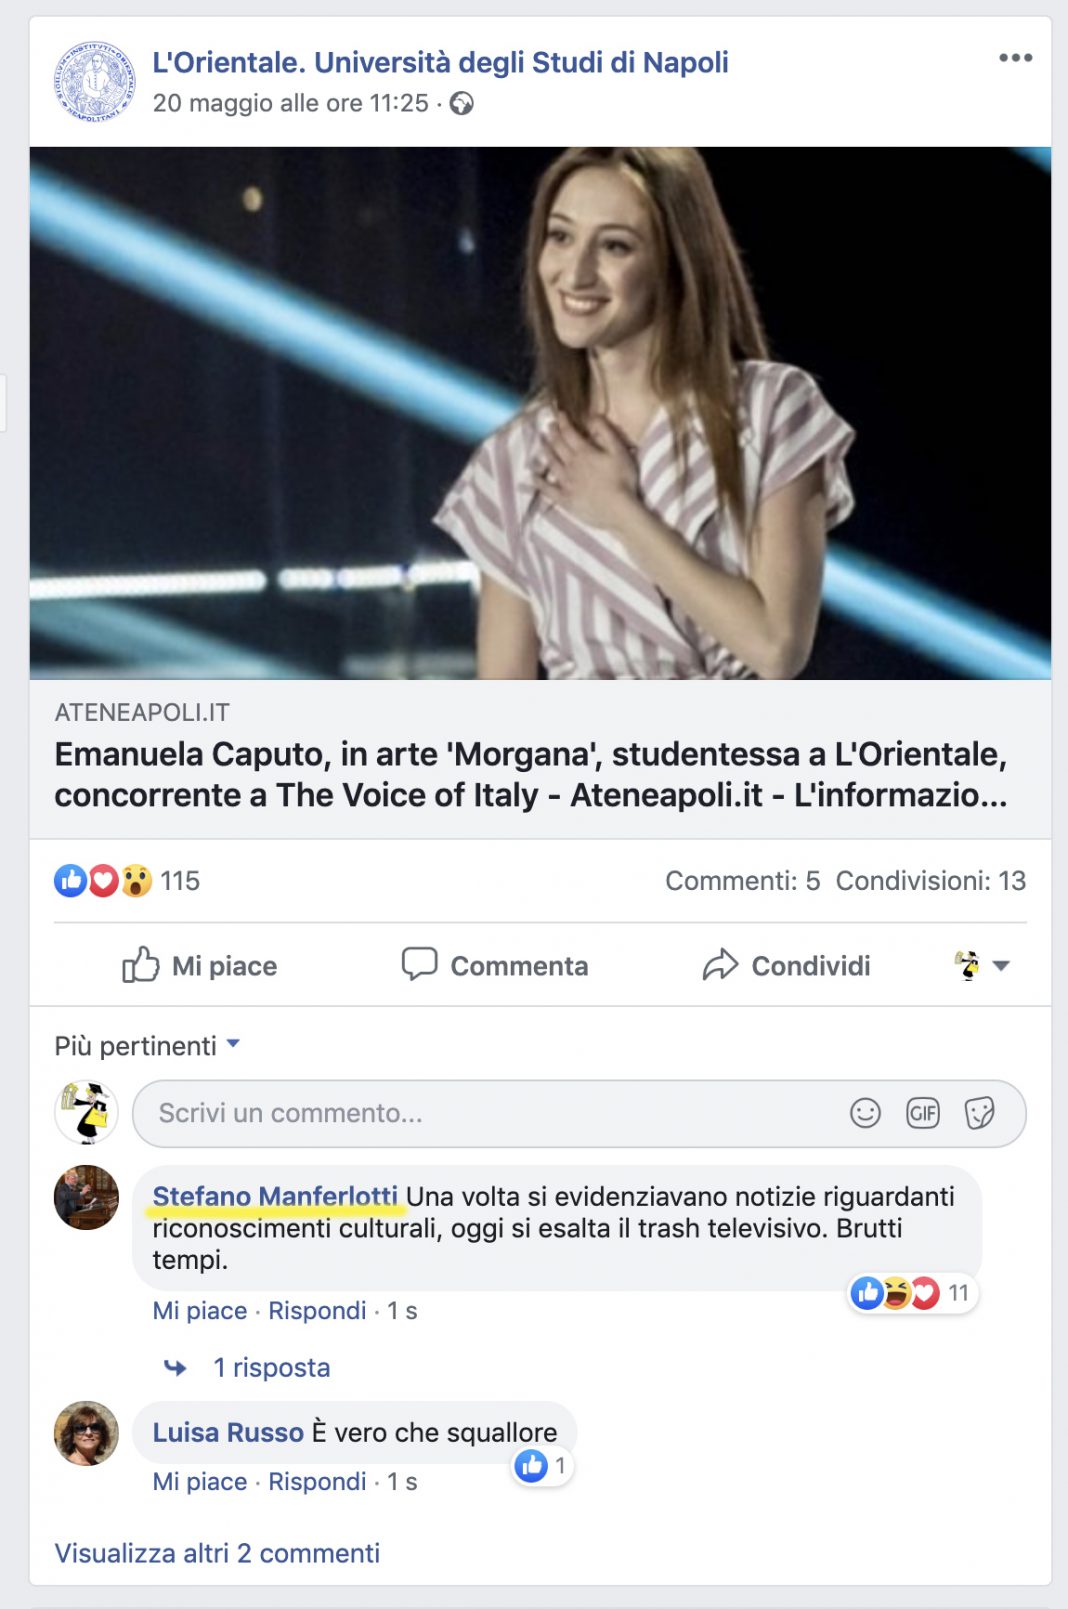1068x1609 pixels.
Task: Open the Più pertinenti sort dropdown
Action: (148, 1046)
